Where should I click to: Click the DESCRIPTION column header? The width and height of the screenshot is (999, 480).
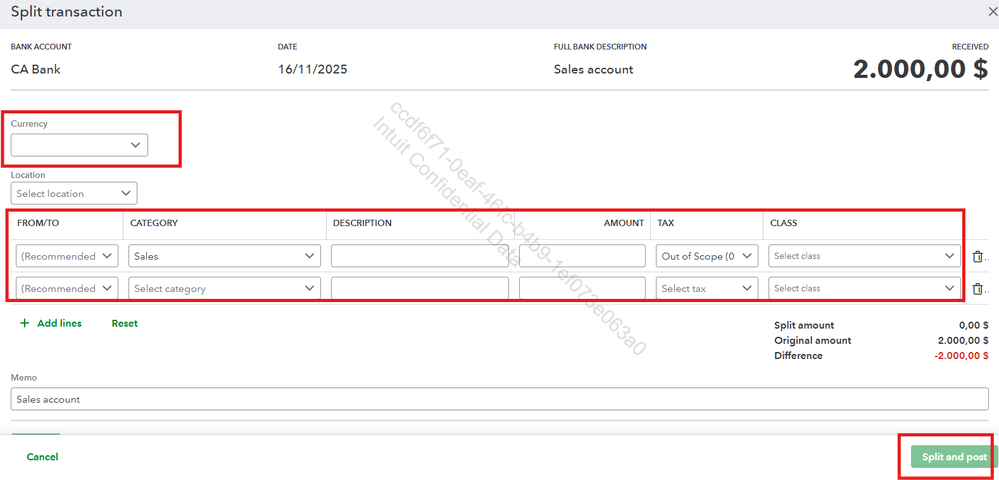click(362, 223)
